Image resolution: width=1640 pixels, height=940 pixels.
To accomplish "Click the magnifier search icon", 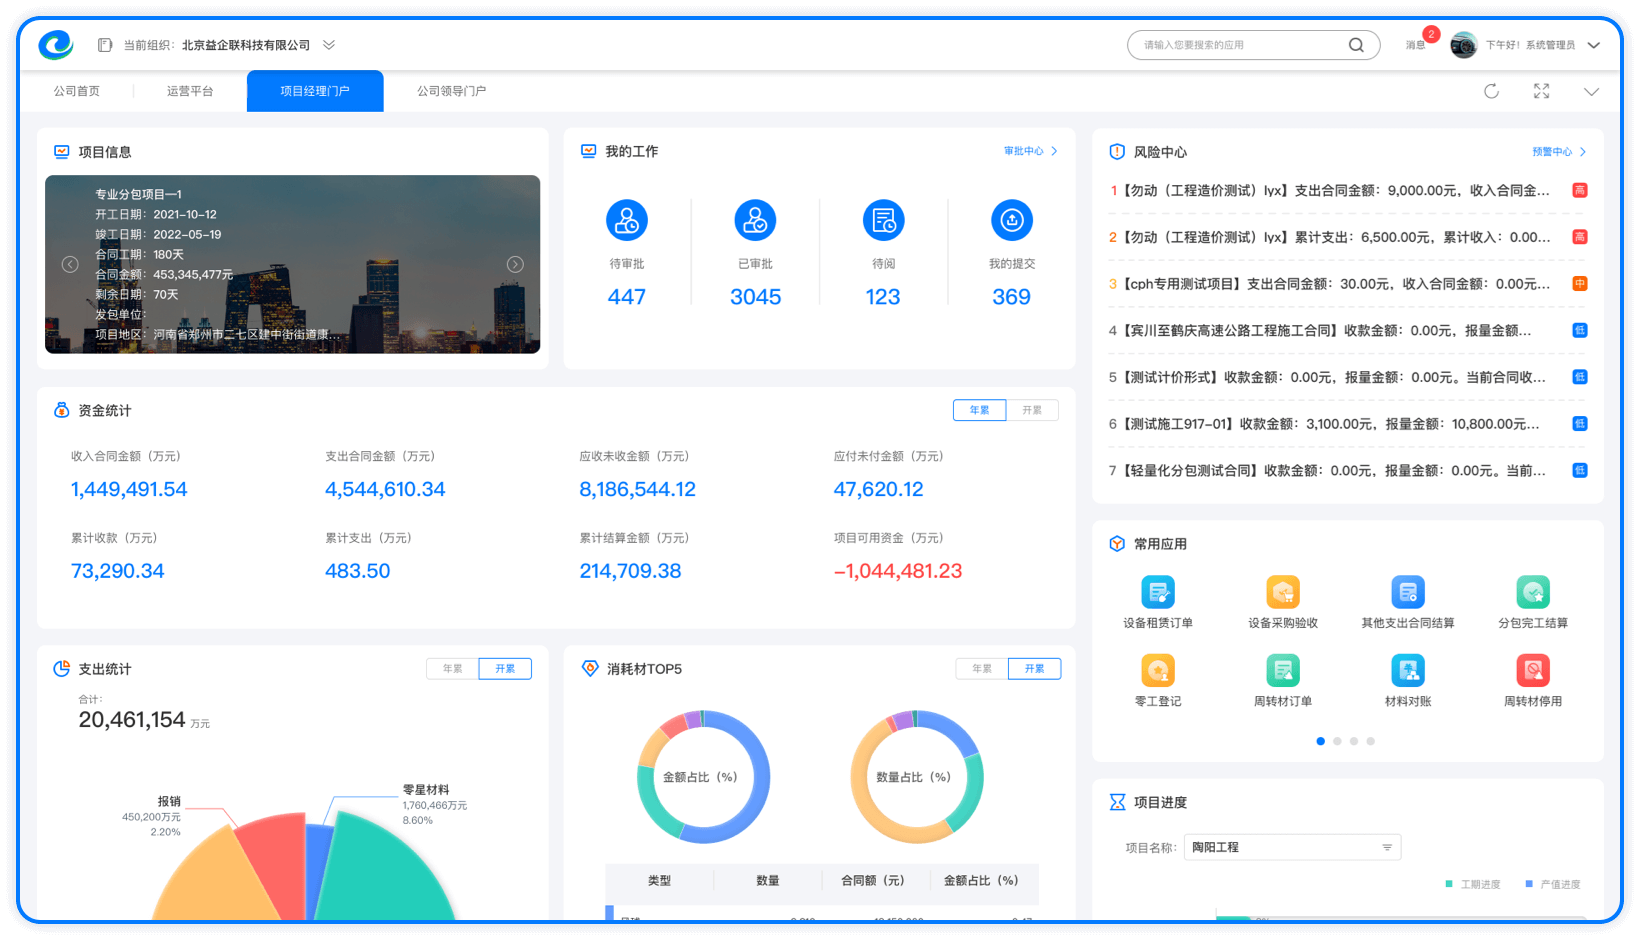I will 1356,45.
